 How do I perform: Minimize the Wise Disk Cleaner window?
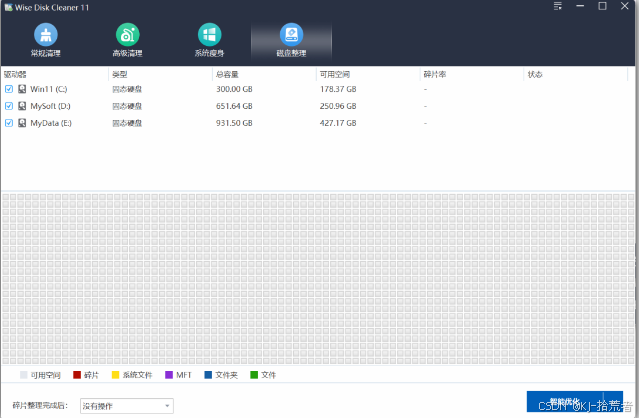pos(580,6)
